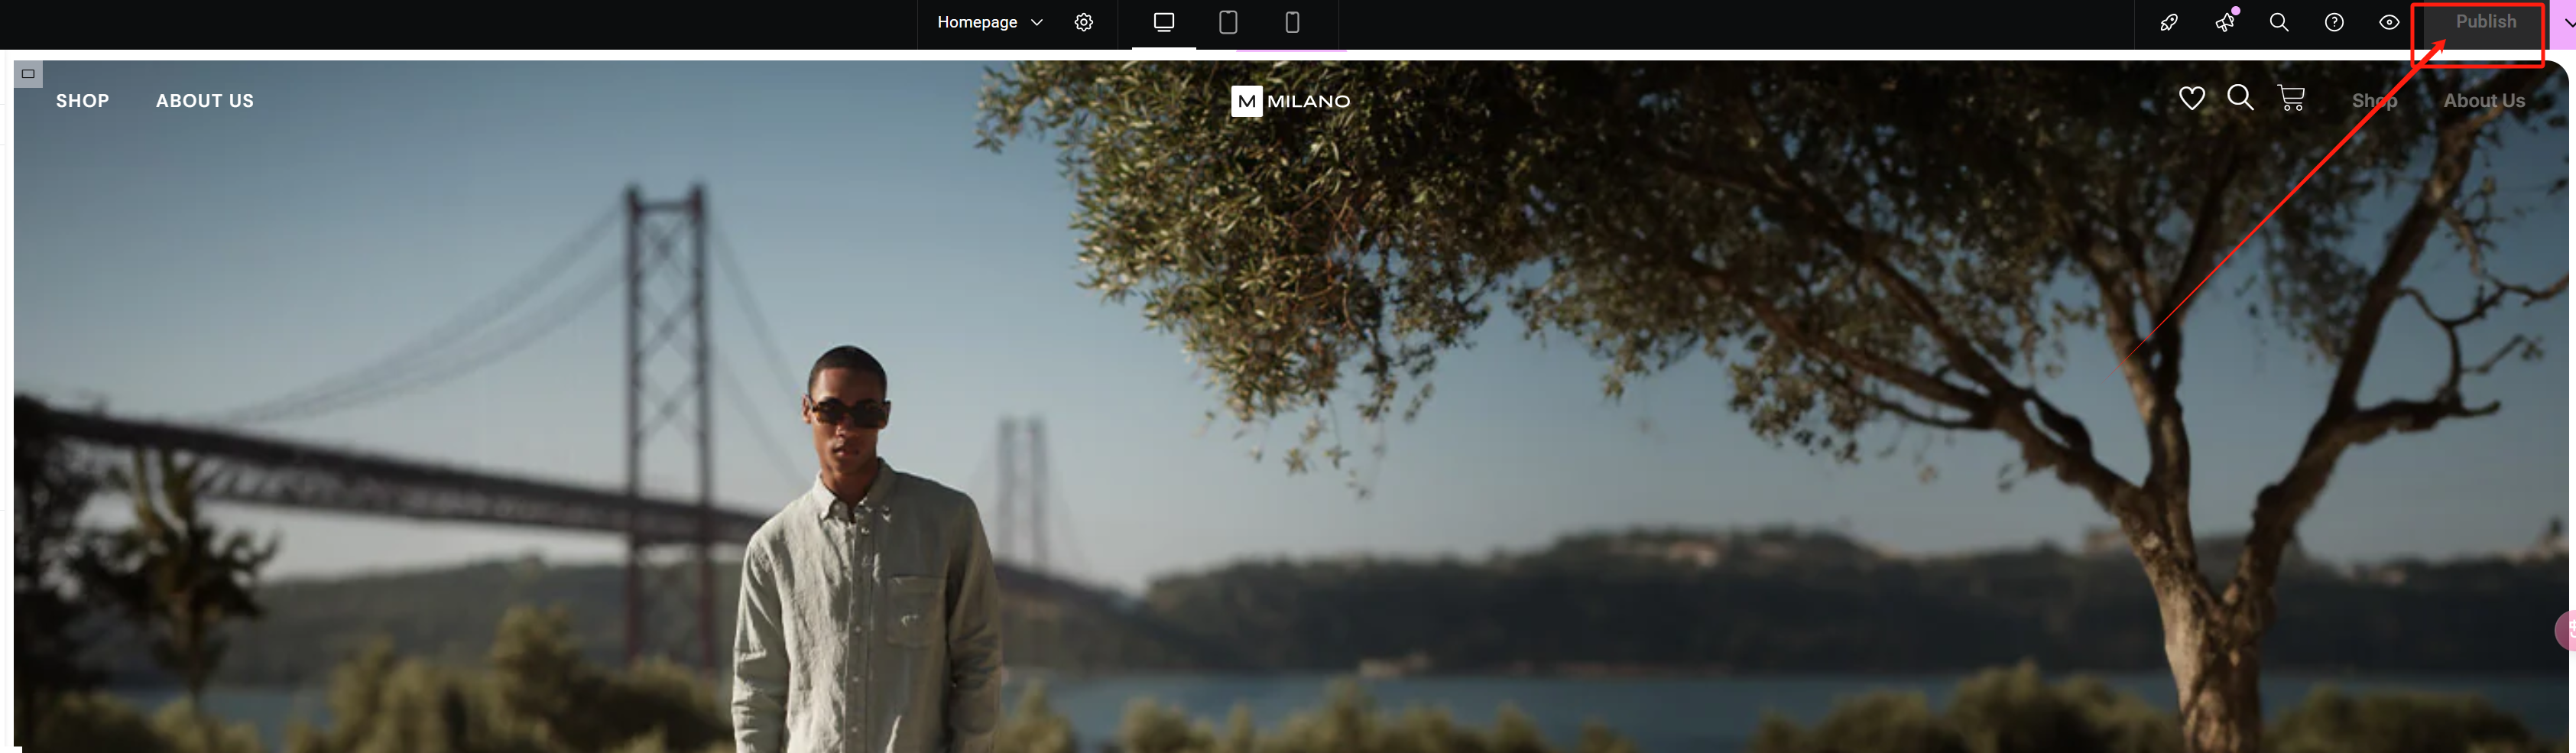This screenshot has width=2576, height=753.
Task: Open the megaphone what's new notifications
Action: [x=2224, y=22]
